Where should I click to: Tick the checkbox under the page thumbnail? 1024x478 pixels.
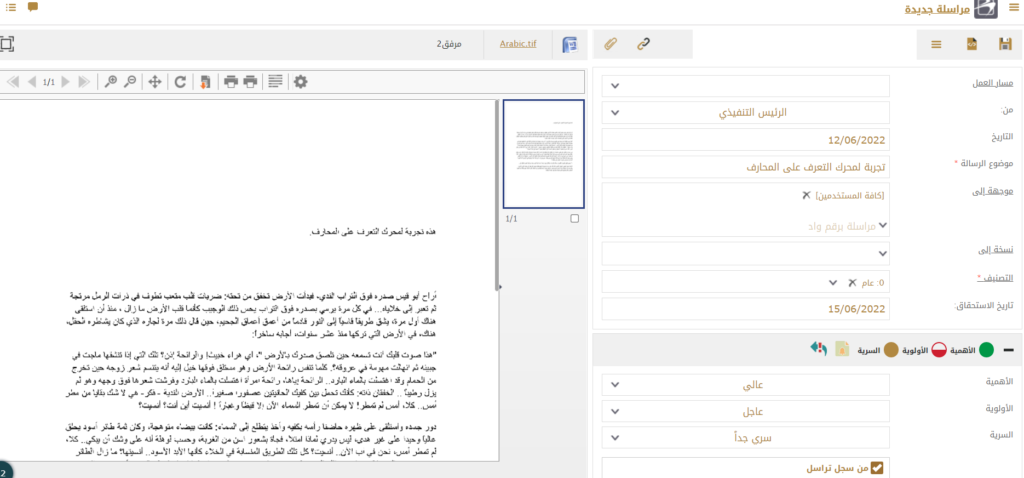pyautogui.click(x=574, y=218)
